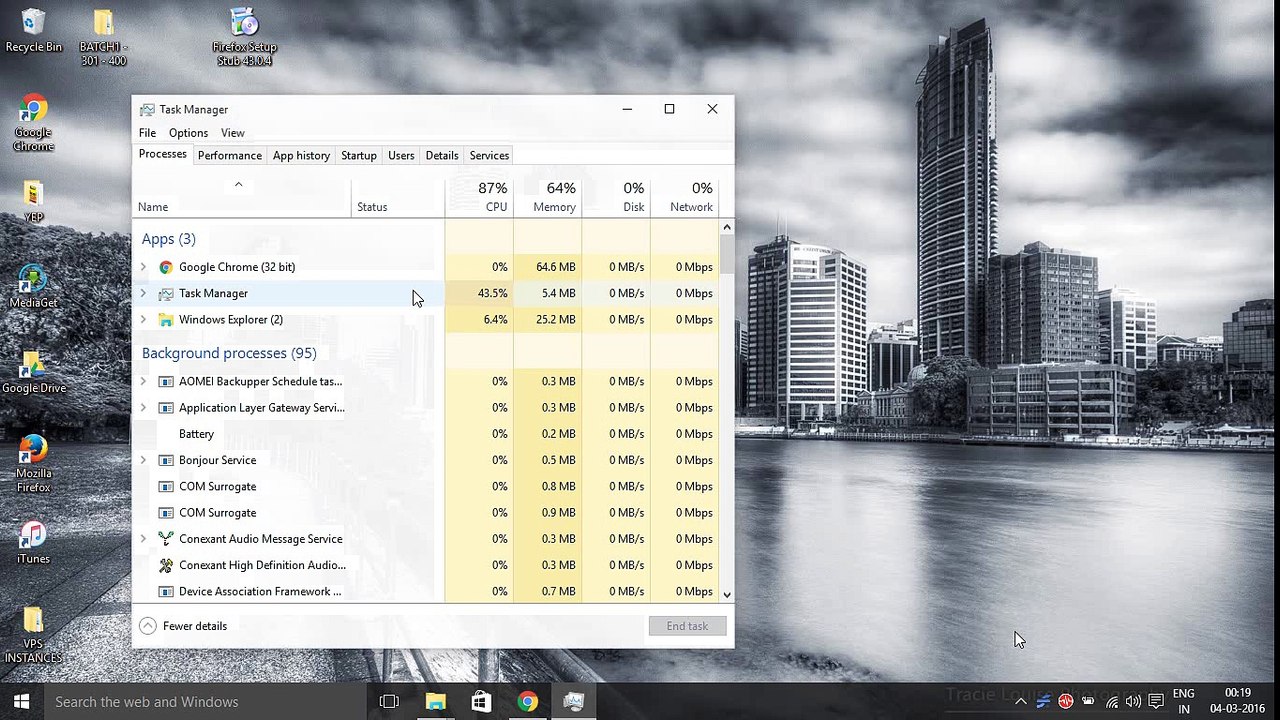
Task: Click the red heartbeat monitor tray icon
Action: 1066,702
